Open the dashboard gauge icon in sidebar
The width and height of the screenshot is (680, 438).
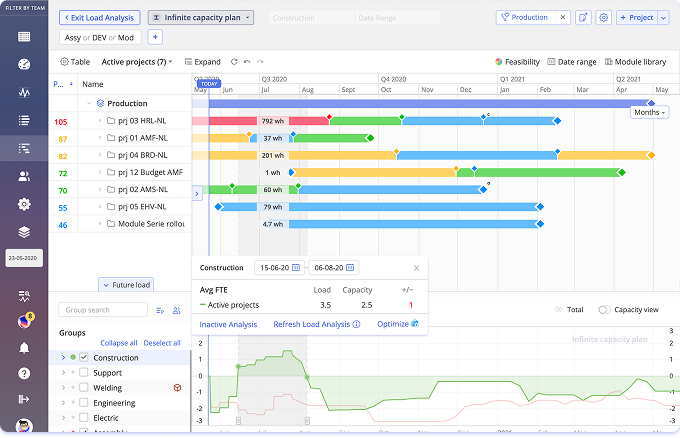pos(24,64)
